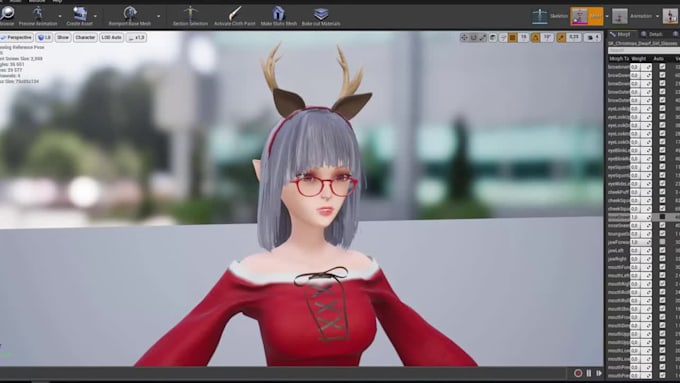
Task: Click the Bake out Materials icon
Action: 321,14
